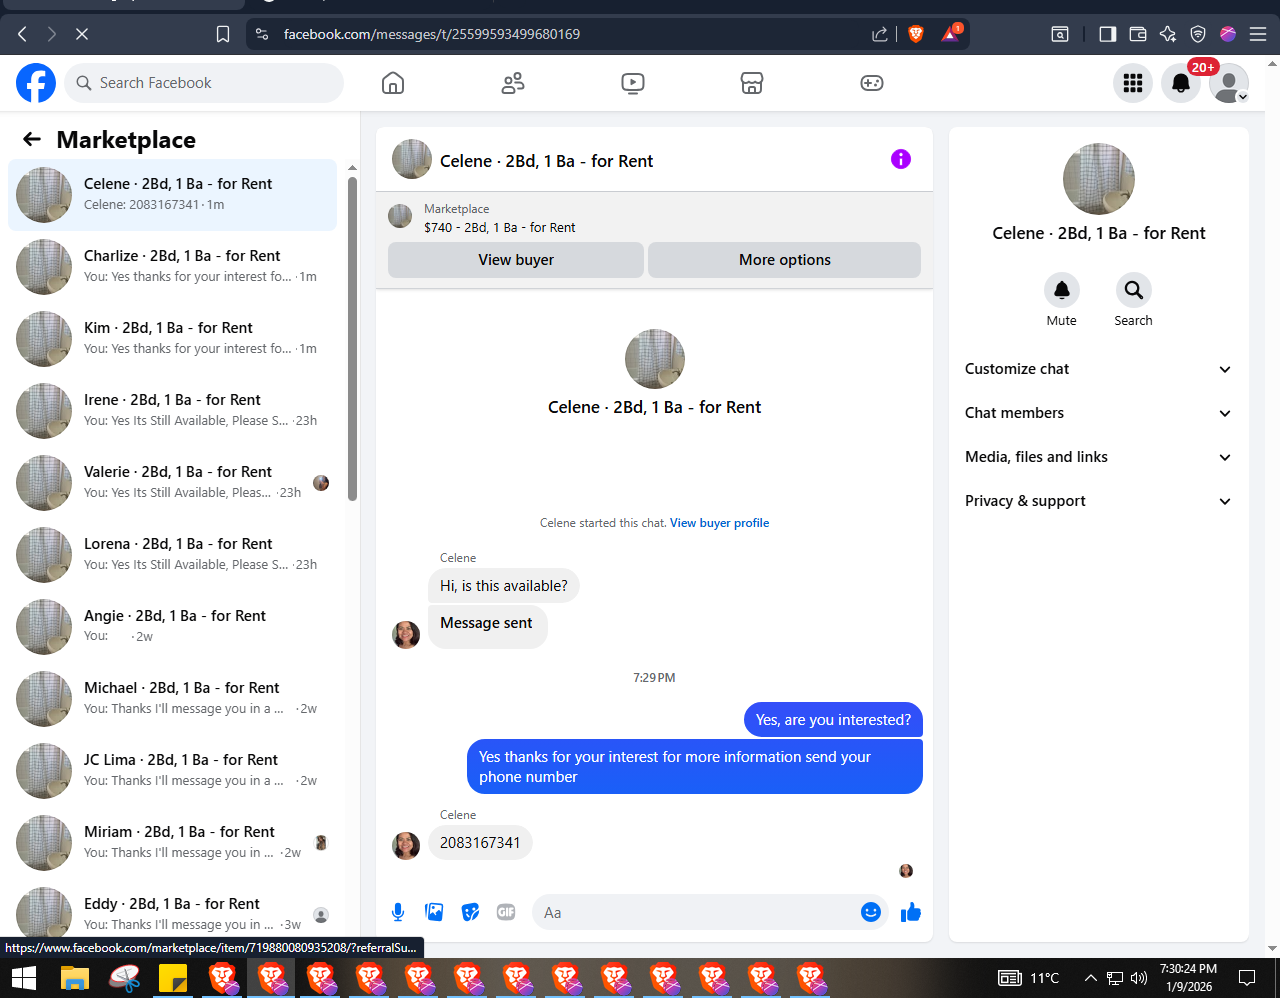Open Angie conversation in the list
Viewport: 1280px width, 998px height.
[x=173, y=627]
